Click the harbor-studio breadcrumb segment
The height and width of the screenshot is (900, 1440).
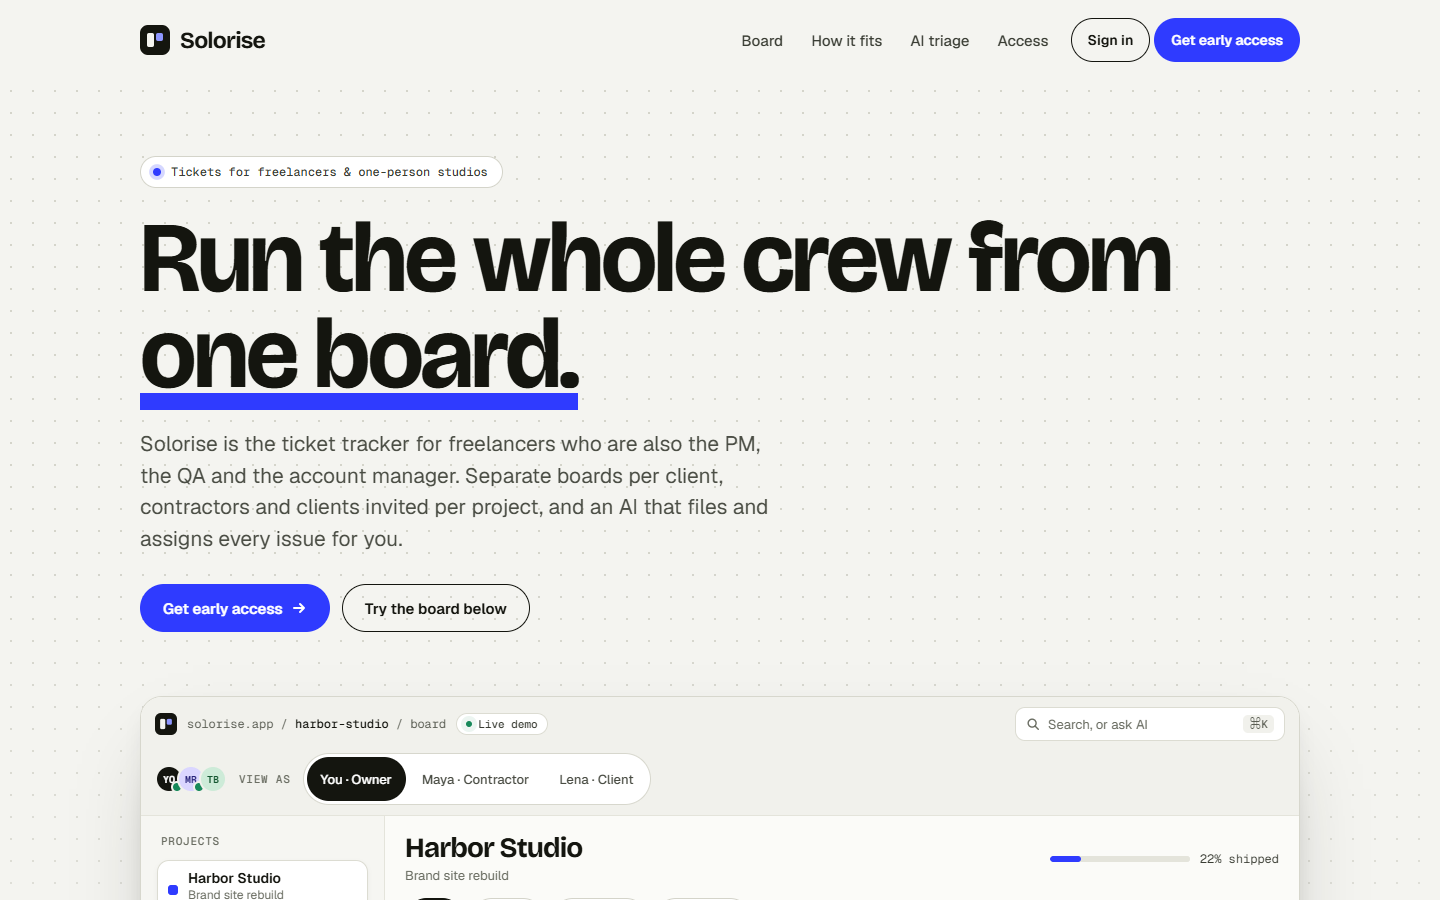tap(342, 724)
